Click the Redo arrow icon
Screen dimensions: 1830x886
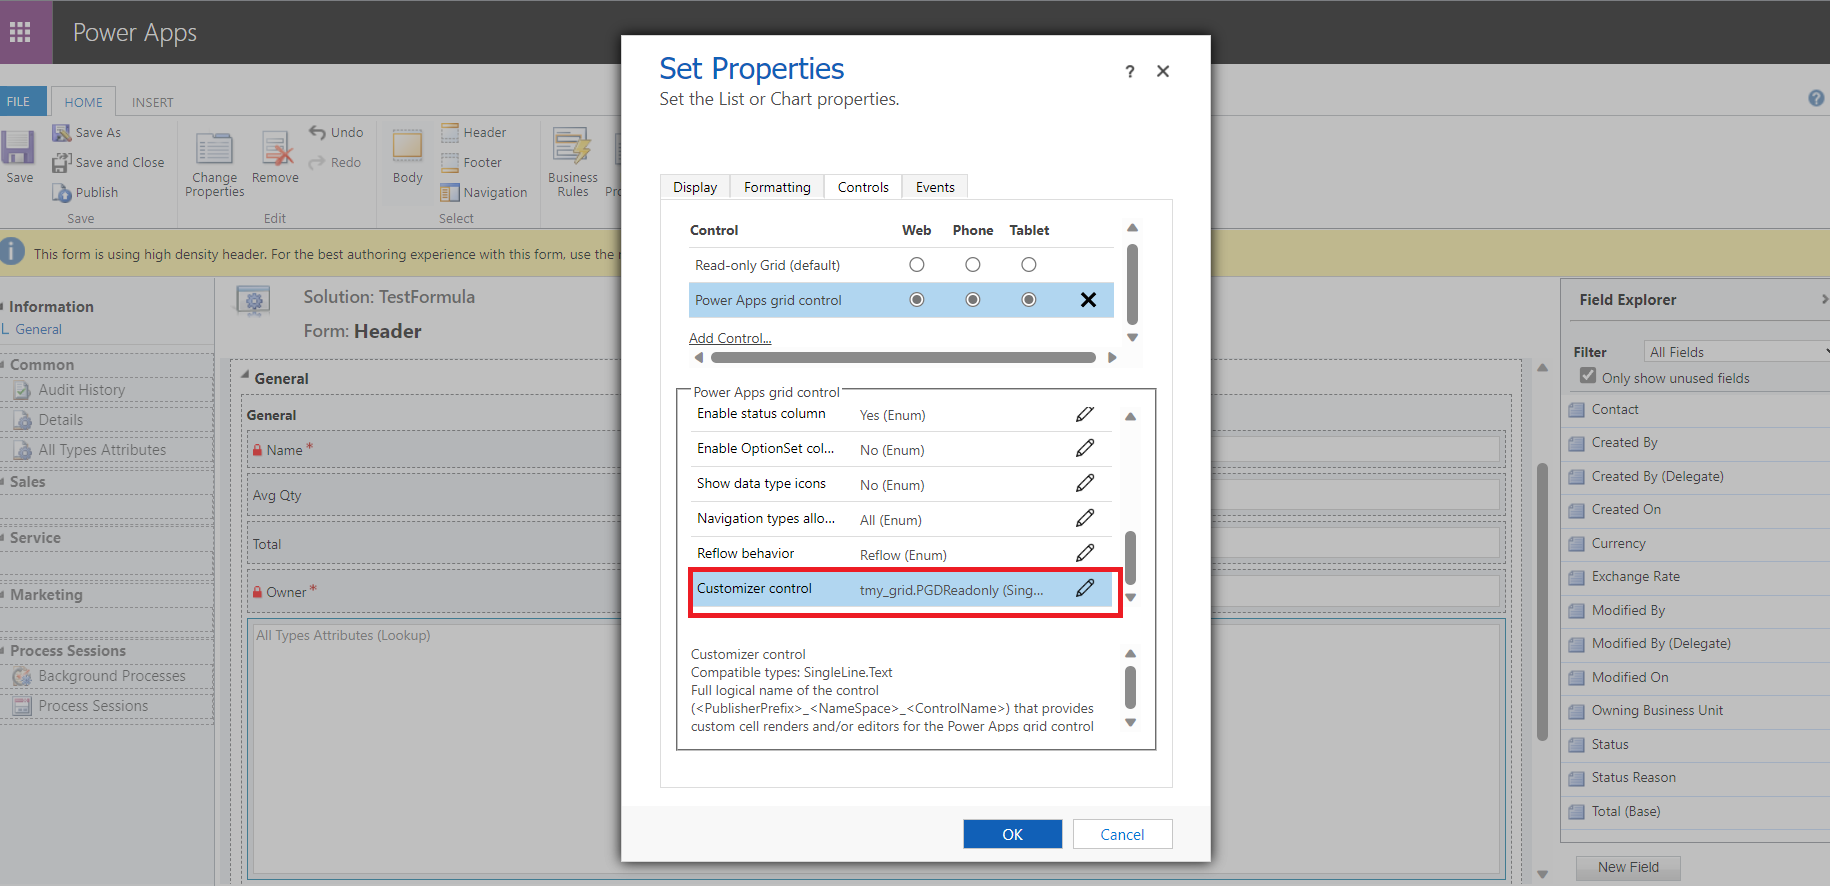(317, 162)
